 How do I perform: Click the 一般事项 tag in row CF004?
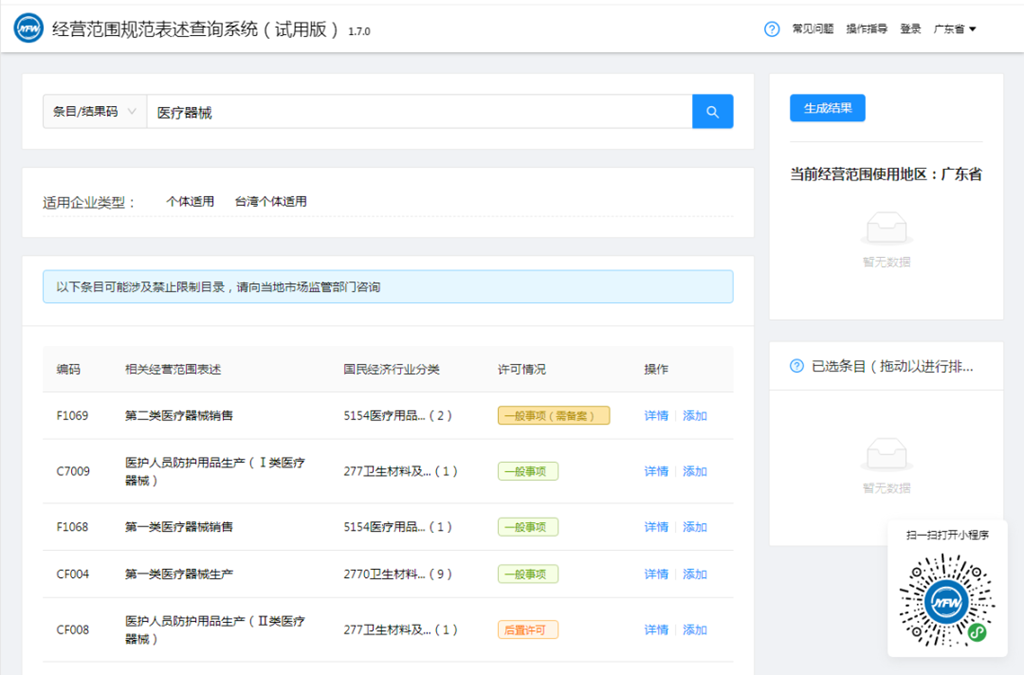[528, 574]
